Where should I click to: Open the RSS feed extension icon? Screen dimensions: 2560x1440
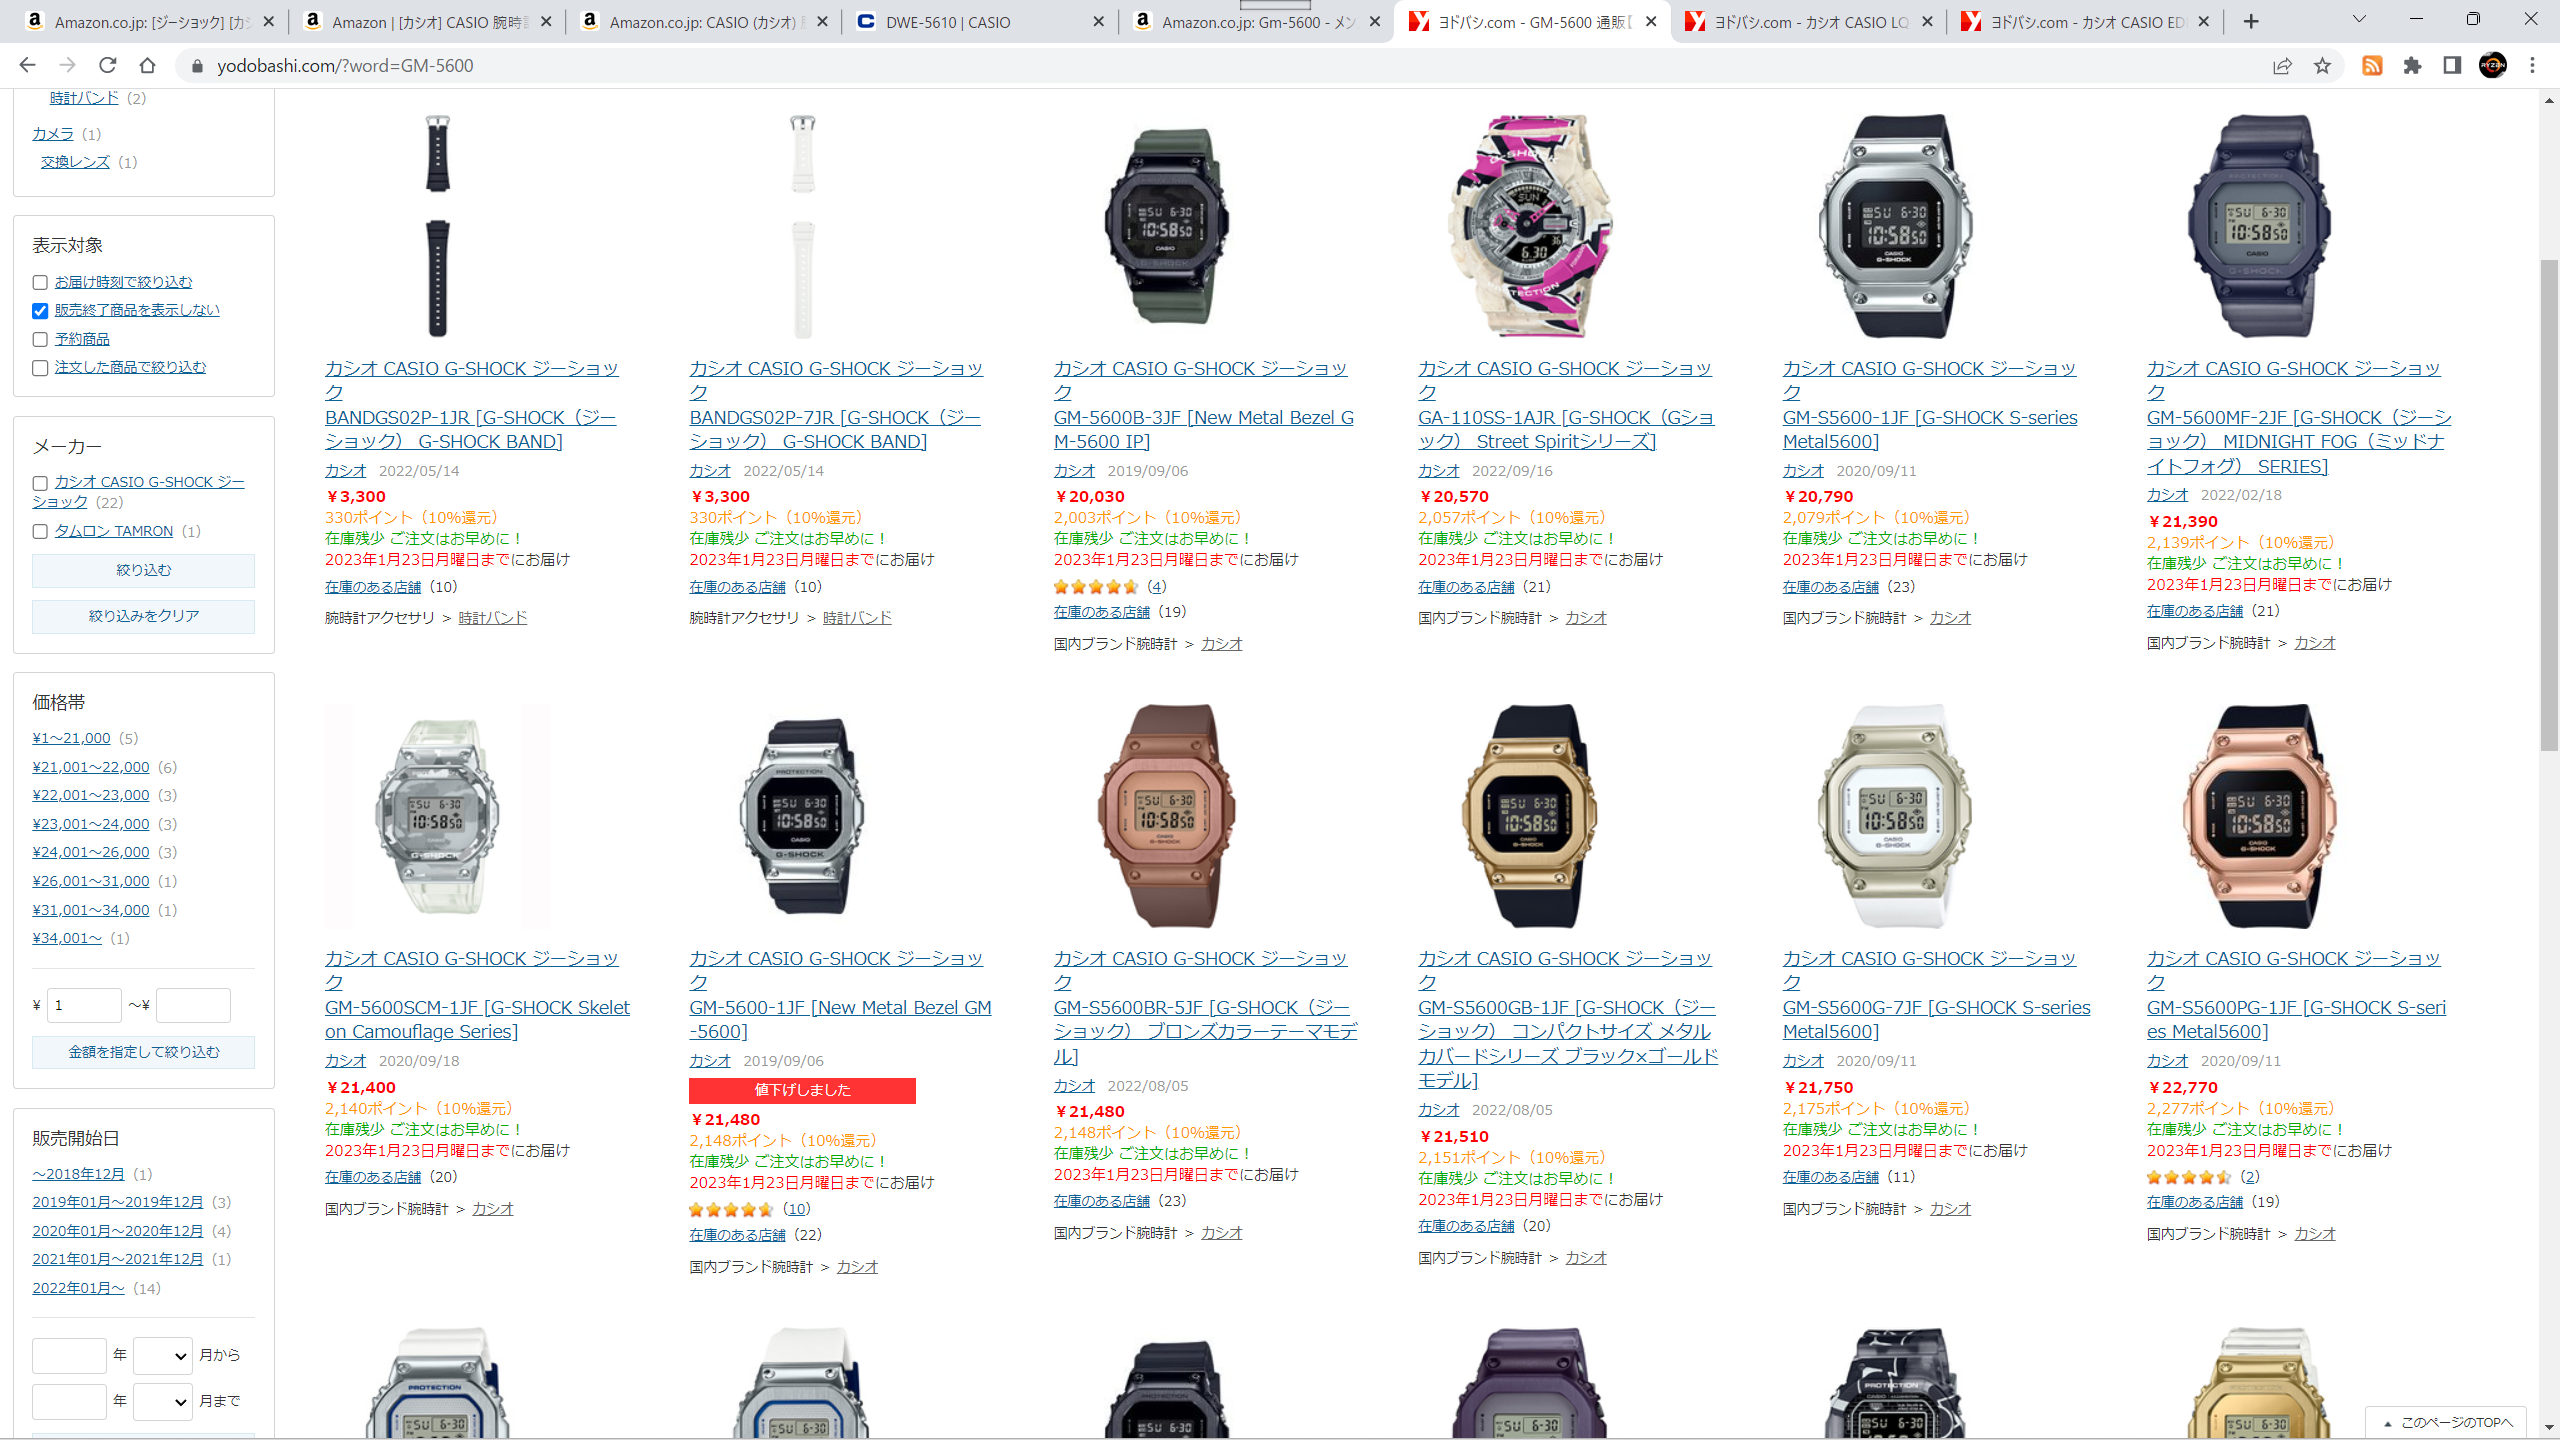(x=2372, y=65)
